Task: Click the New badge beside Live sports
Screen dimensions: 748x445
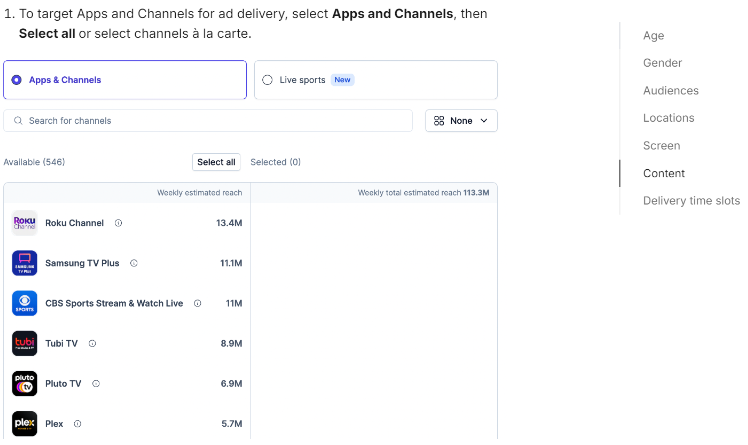Action: pyautogui.click(x=342, y=80)
